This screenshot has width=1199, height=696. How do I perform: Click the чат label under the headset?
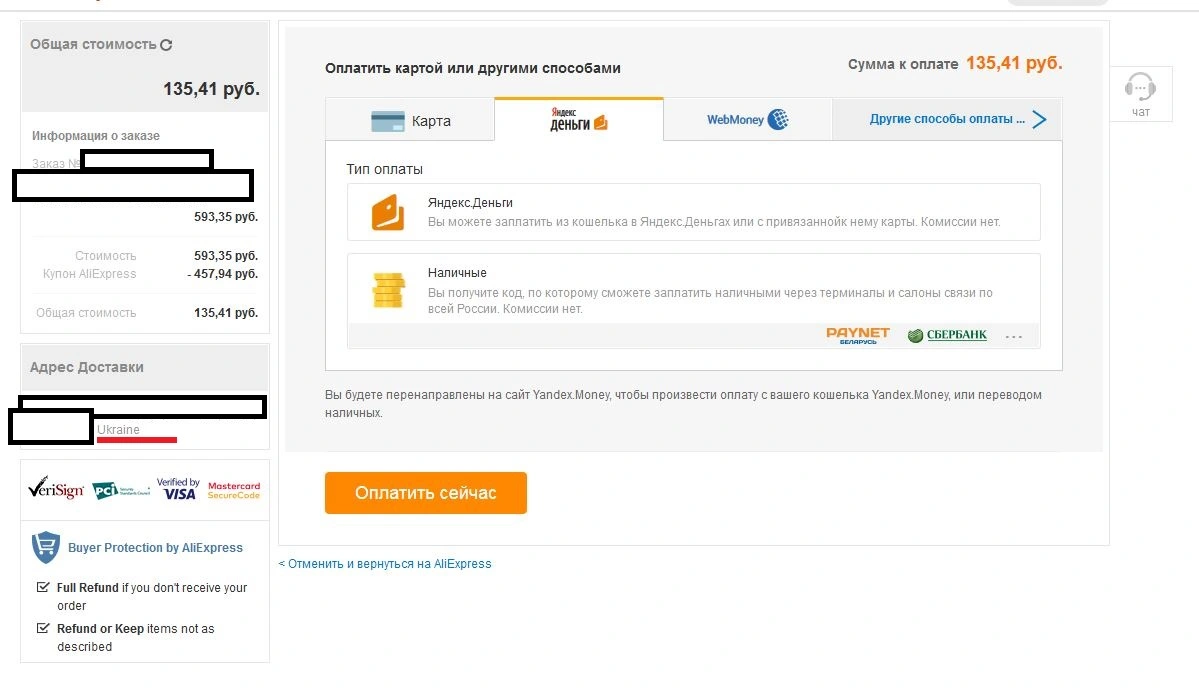click(x=1140, y=112)
